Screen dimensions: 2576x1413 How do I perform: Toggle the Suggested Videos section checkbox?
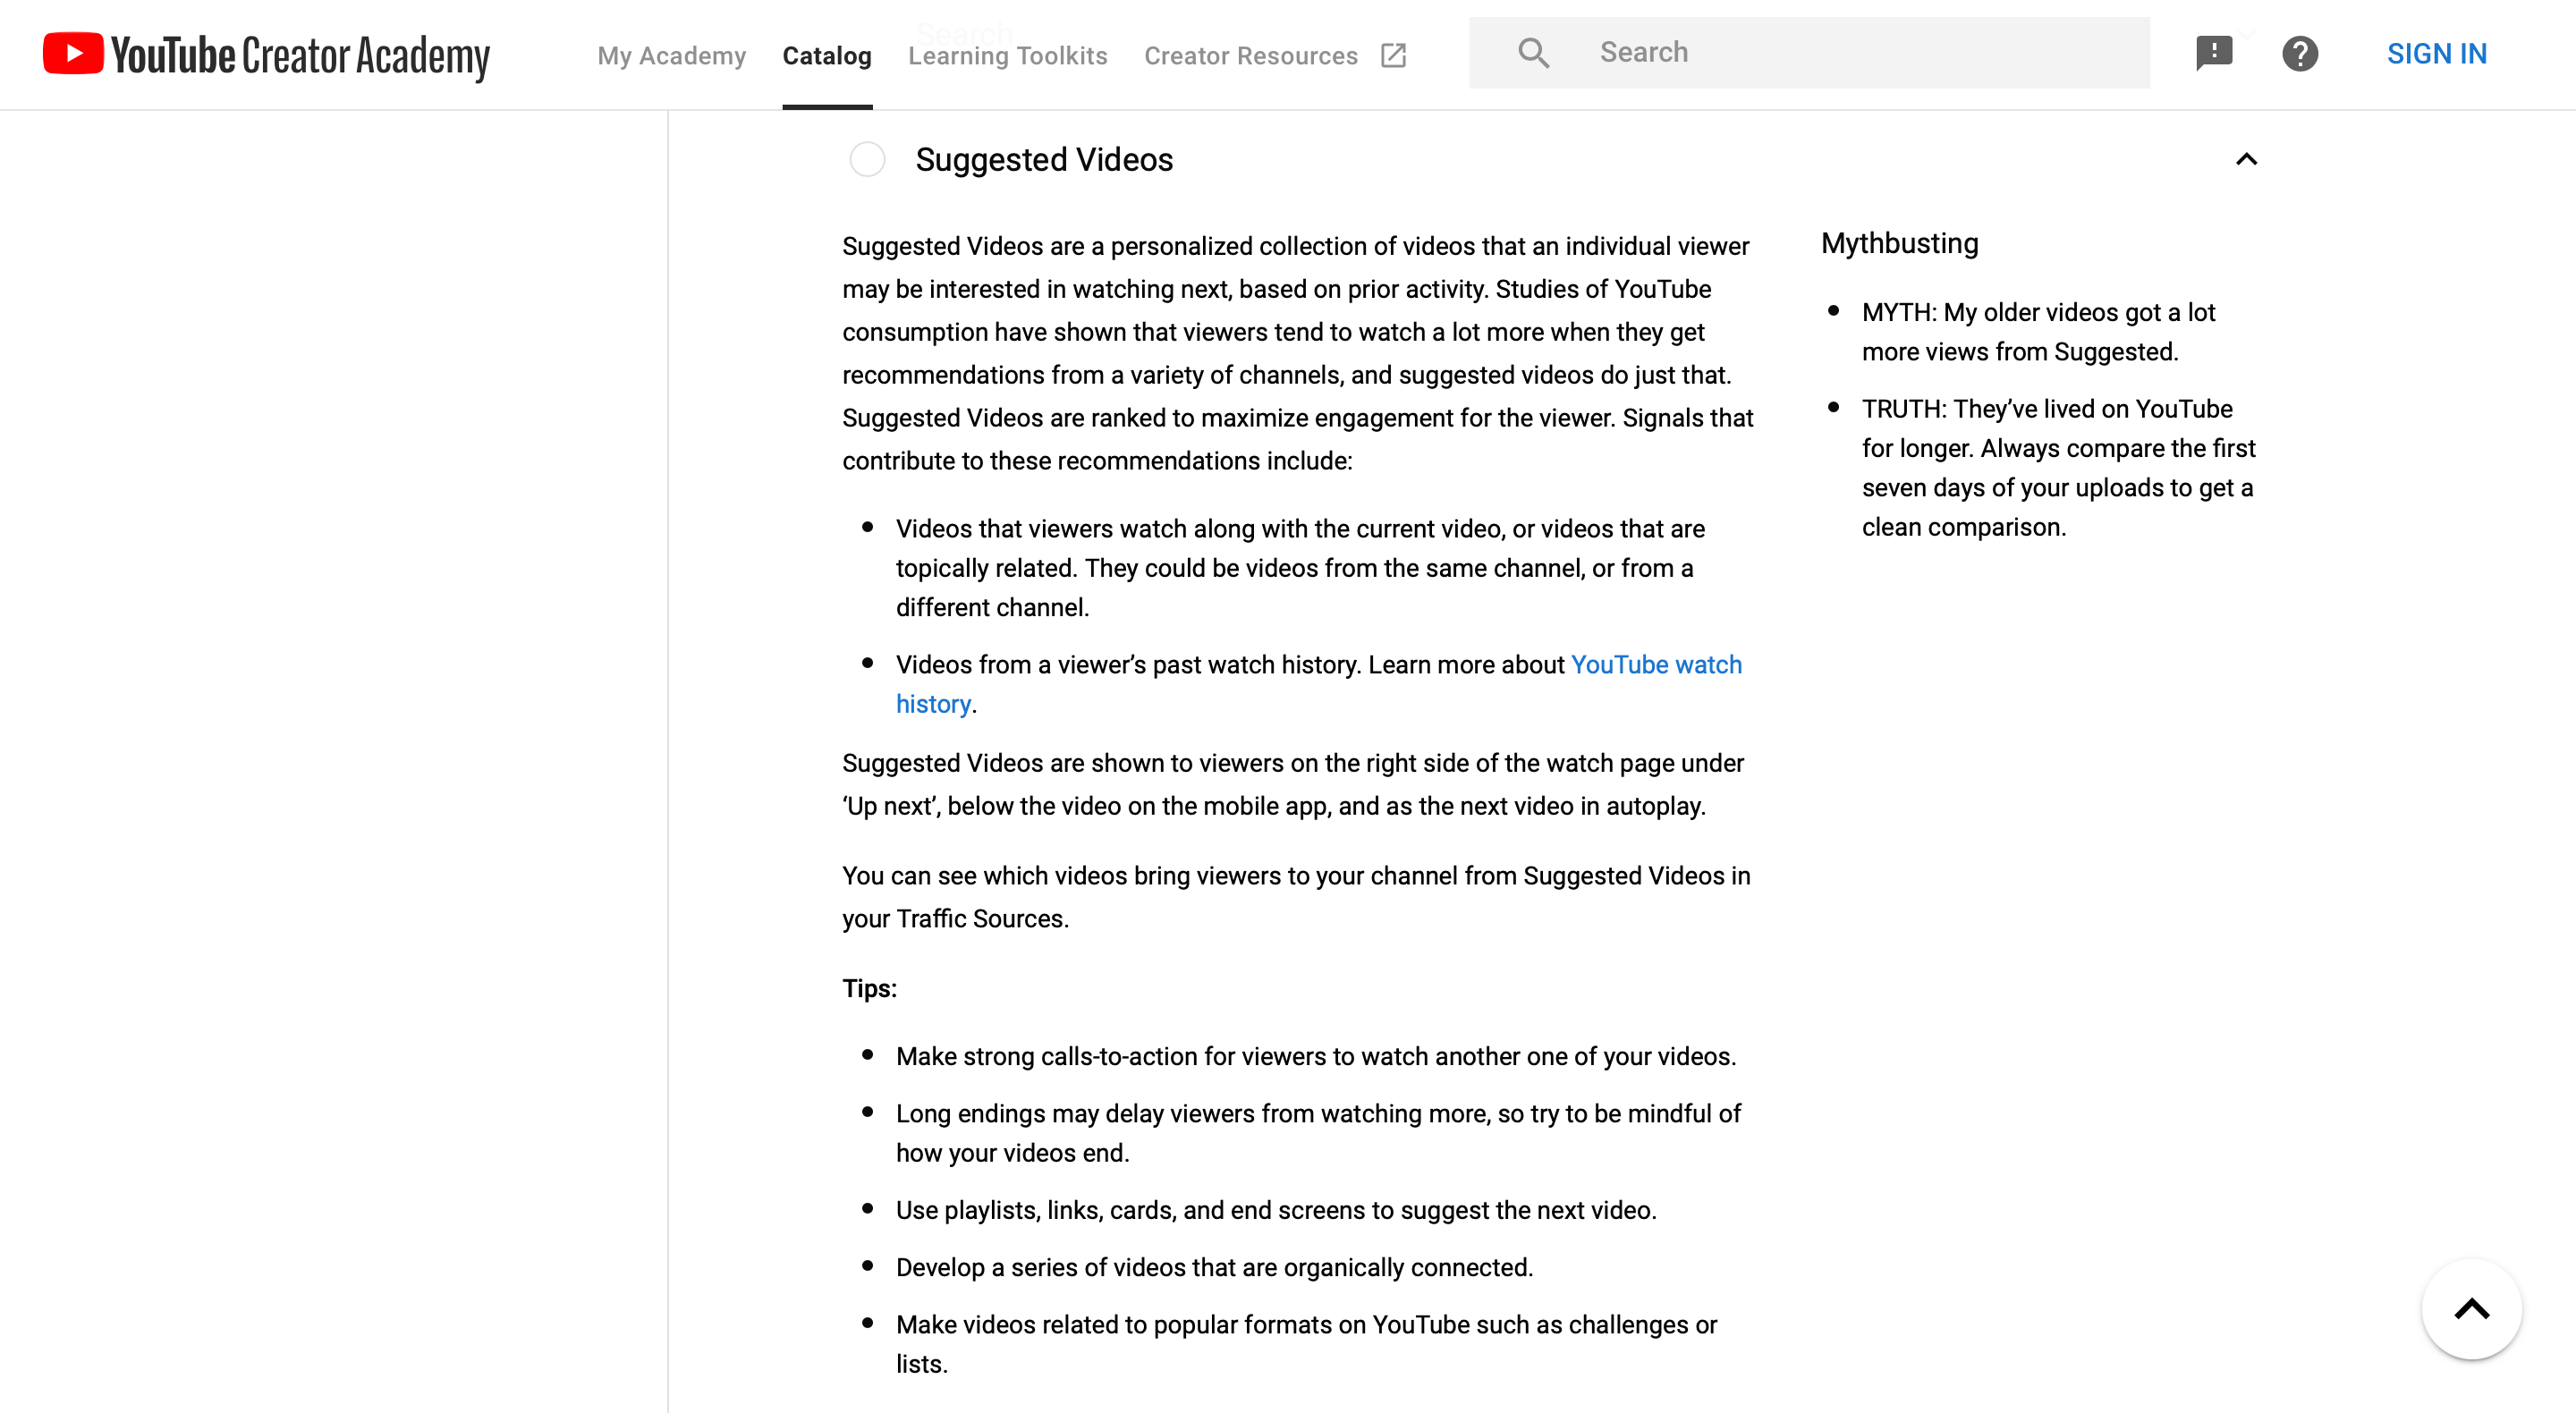866,158
